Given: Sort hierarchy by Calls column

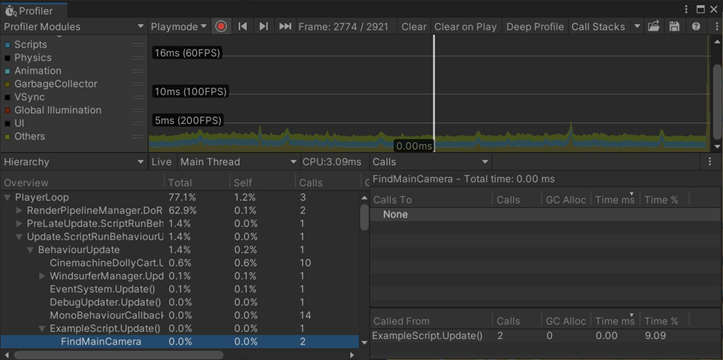Looking at the screenshot, I should pos(328,183).
